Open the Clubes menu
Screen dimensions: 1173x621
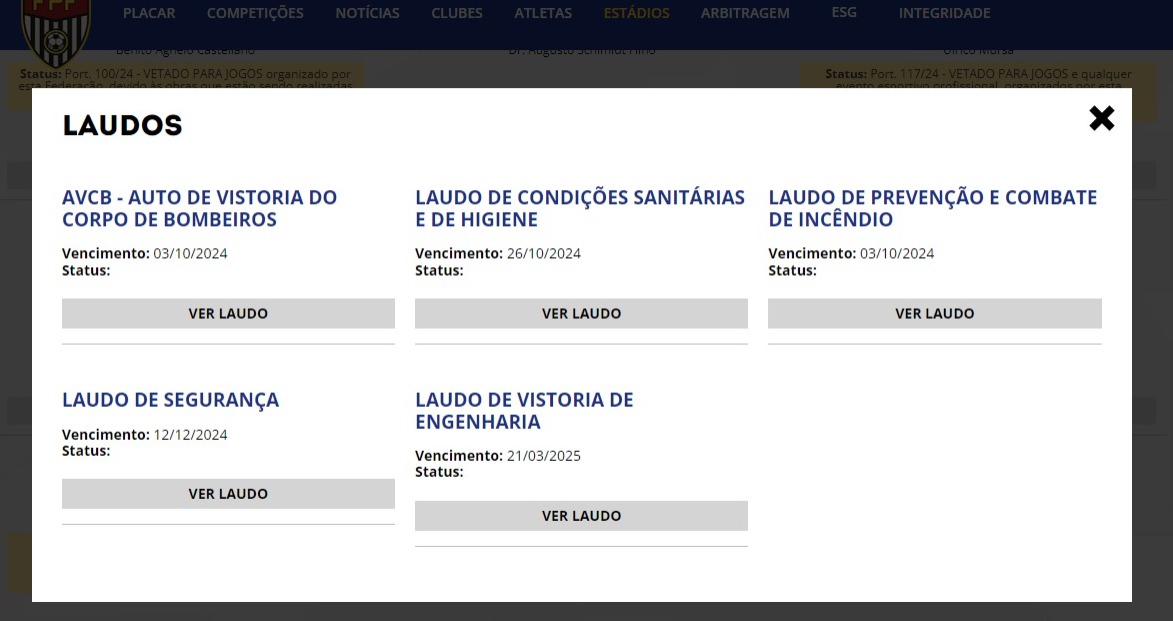click(456, 13)
